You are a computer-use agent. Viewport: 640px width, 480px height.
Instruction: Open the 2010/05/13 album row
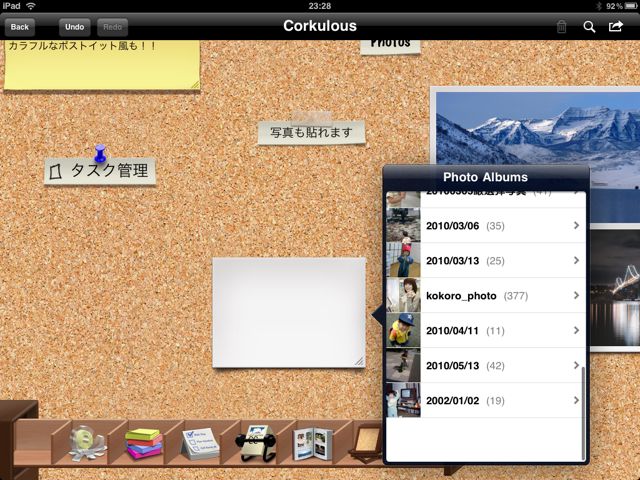(486, 365)
